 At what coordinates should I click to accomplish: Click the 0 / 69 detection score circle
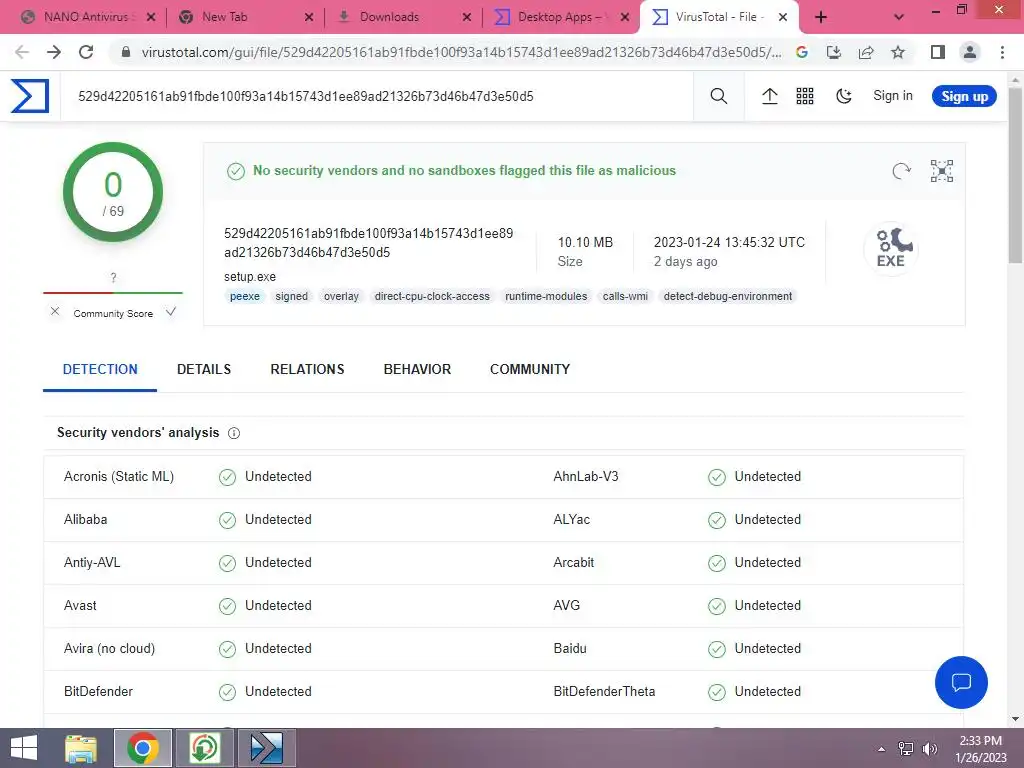pyautogui.click(x=113, y=193)
